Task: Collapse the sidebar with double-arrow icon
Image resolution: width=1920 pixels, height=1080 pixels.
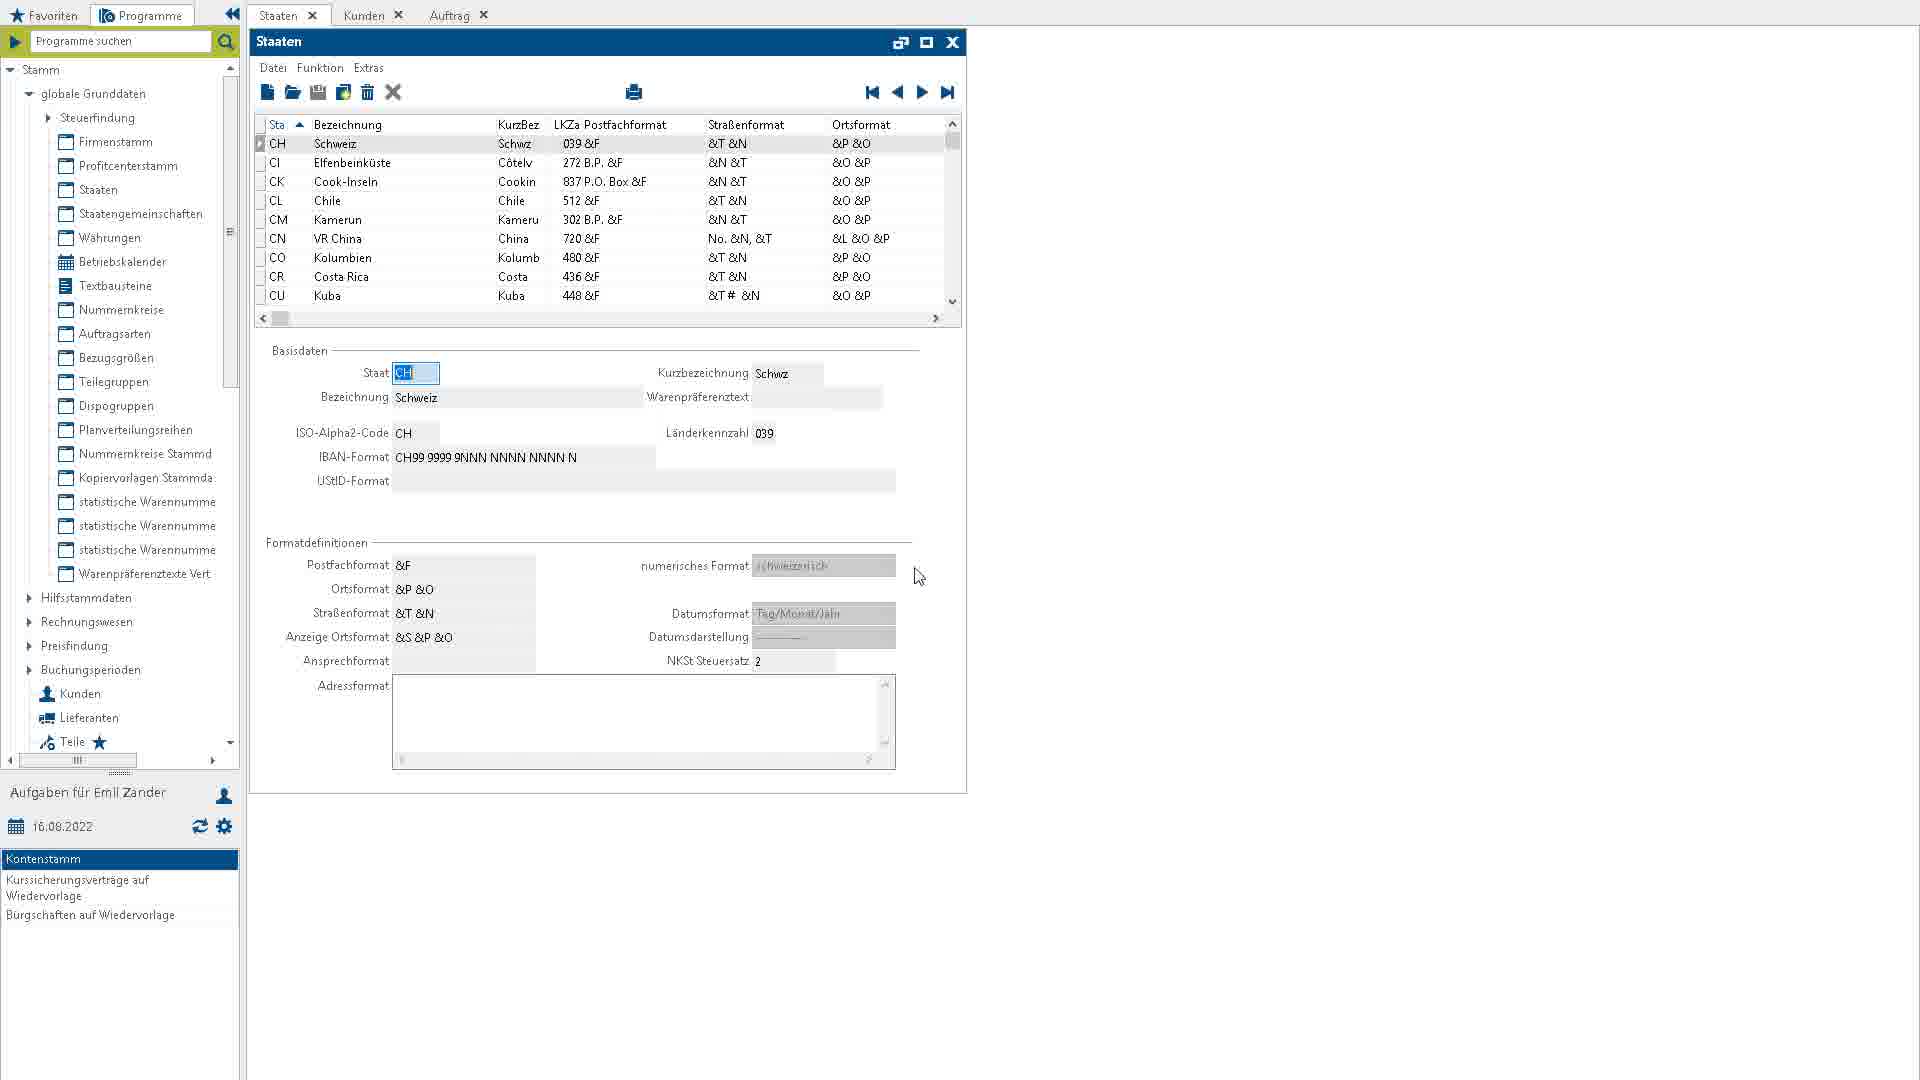Action: pos(232,14)
